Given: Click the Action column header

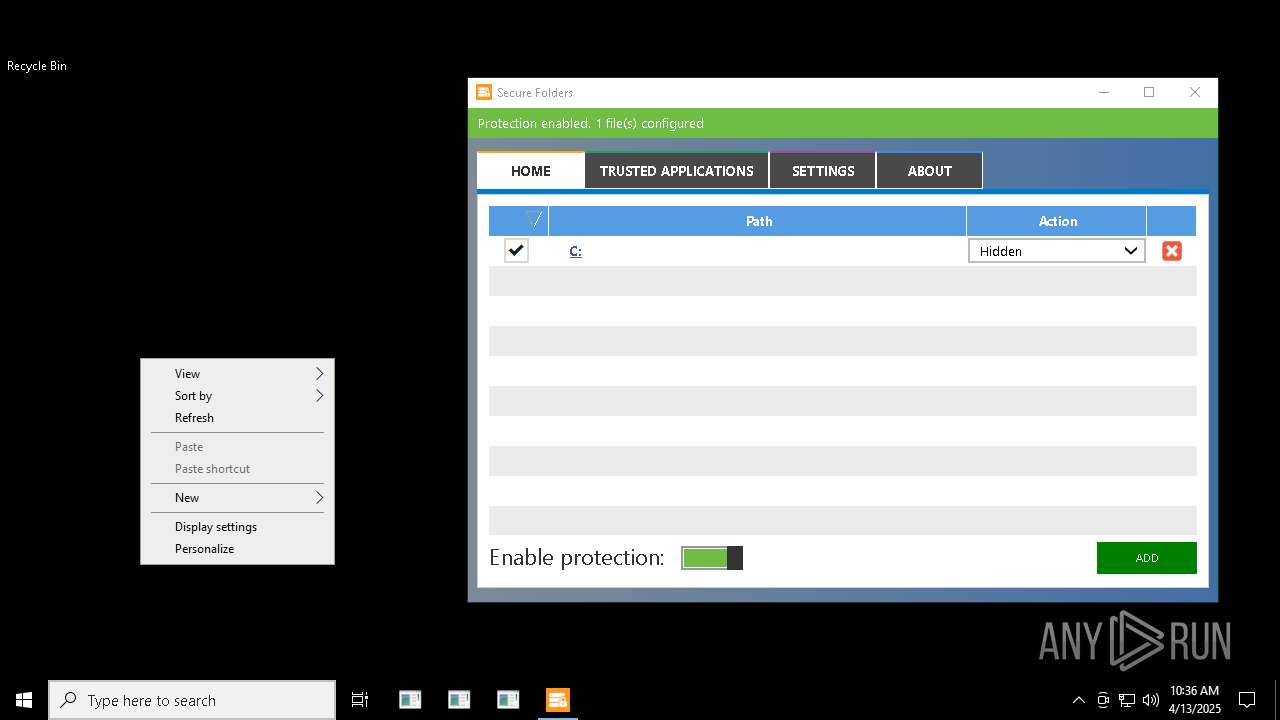Looking at the screenshot, I should coord(1057,221).
